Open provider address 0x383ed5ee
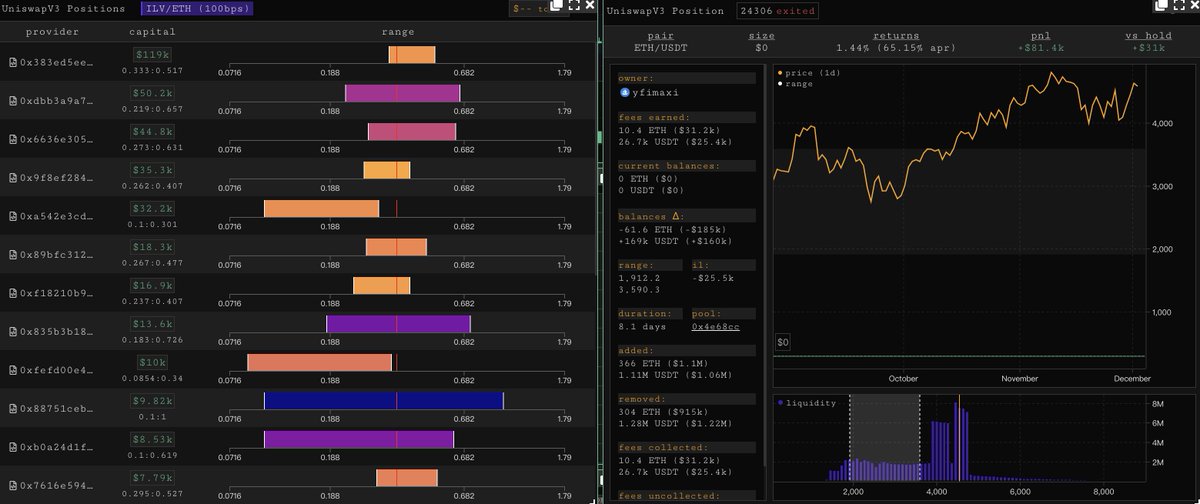This screenshot has height=504, width=1200. [57, 62]
